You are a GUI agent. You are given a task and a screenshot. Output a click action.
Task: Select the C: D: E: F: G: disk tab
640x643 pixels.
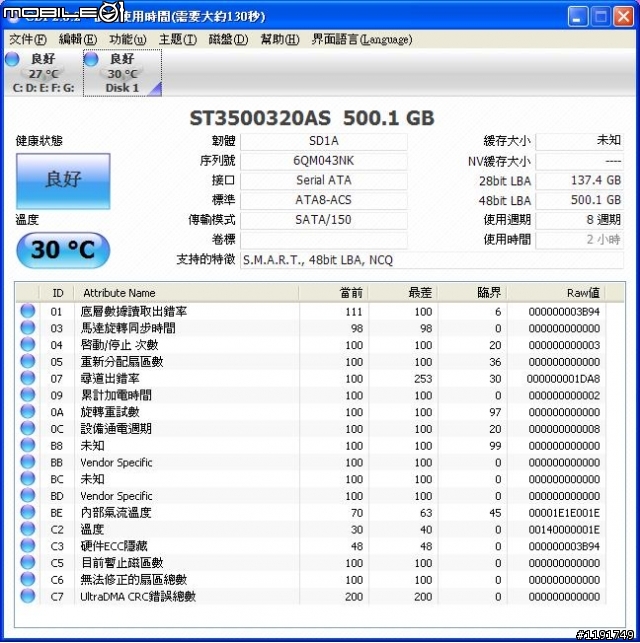click(43, 73)
